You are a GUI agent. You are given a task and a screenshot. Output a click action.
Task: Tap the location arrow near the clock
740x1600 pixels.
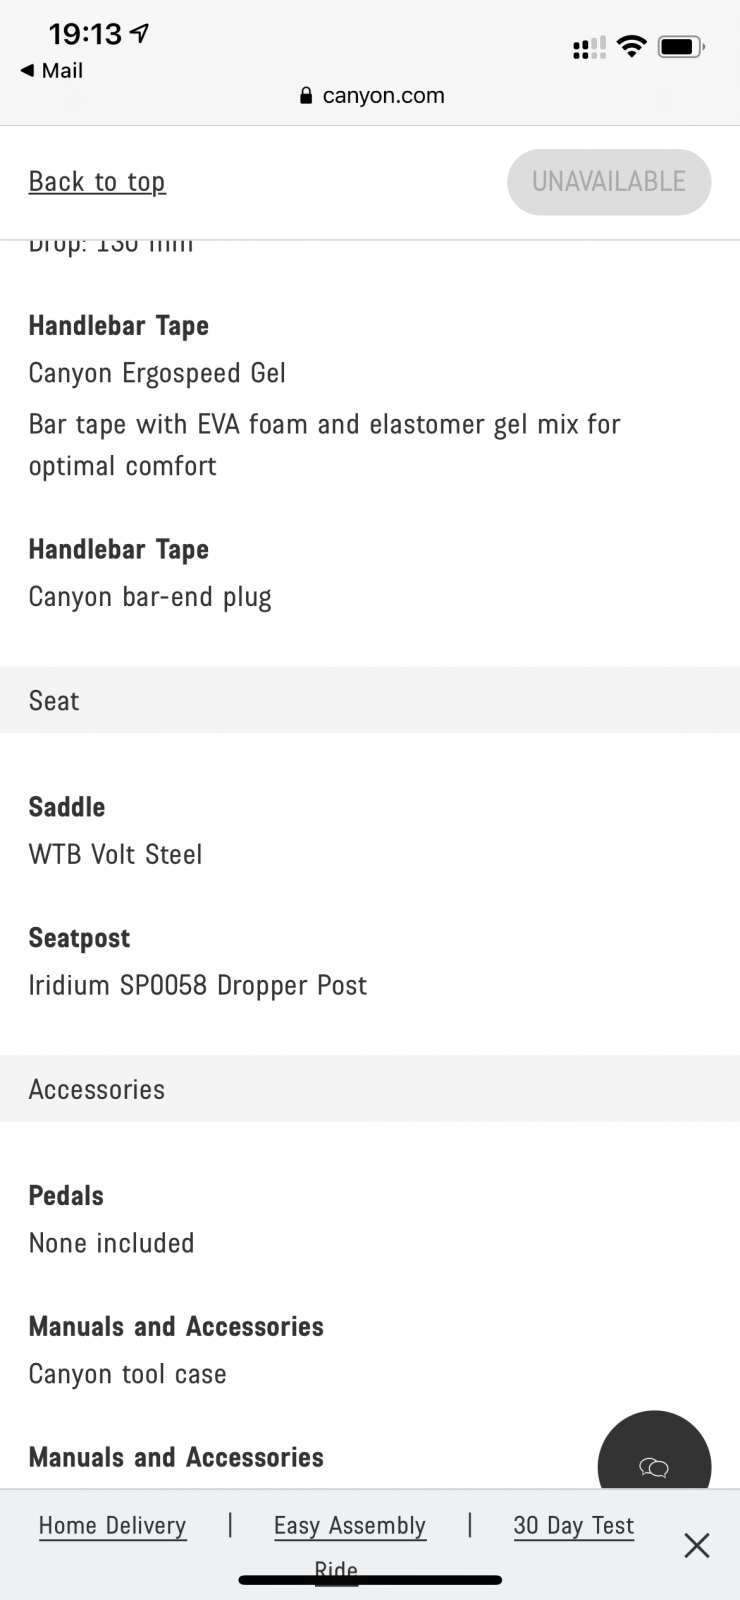click(140, 34)
